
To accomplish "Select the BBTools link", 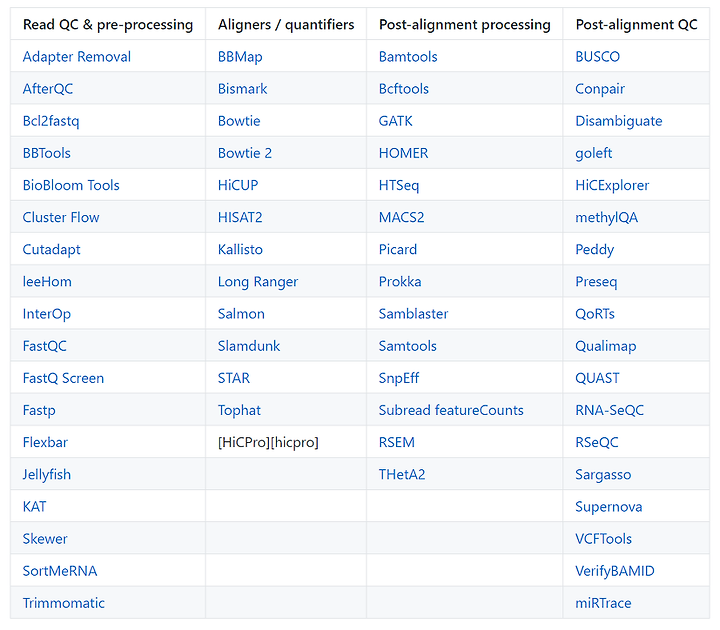I will point(47,153).
